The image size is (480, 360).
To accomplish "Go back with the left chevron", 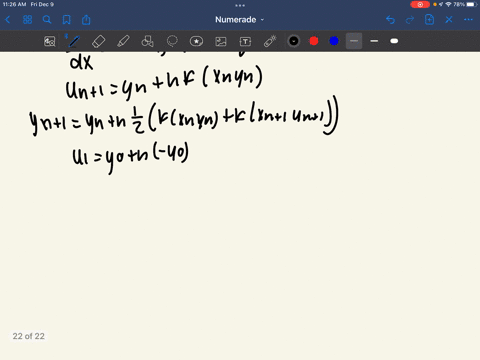I will pyautogui.click(x=8, y=20).
